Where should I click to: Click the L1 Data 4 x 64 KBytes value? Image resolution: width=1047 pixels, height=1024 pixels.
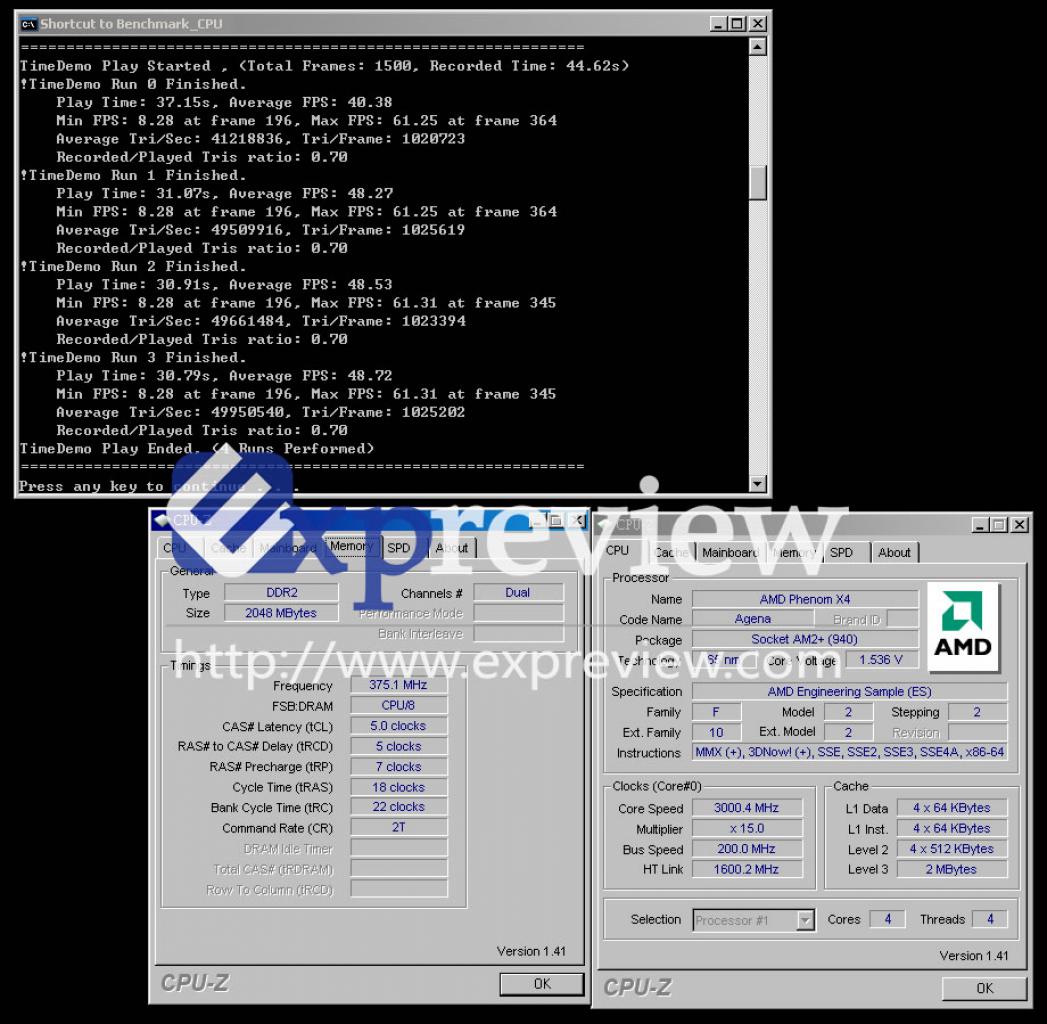click(x=952, y=808)
